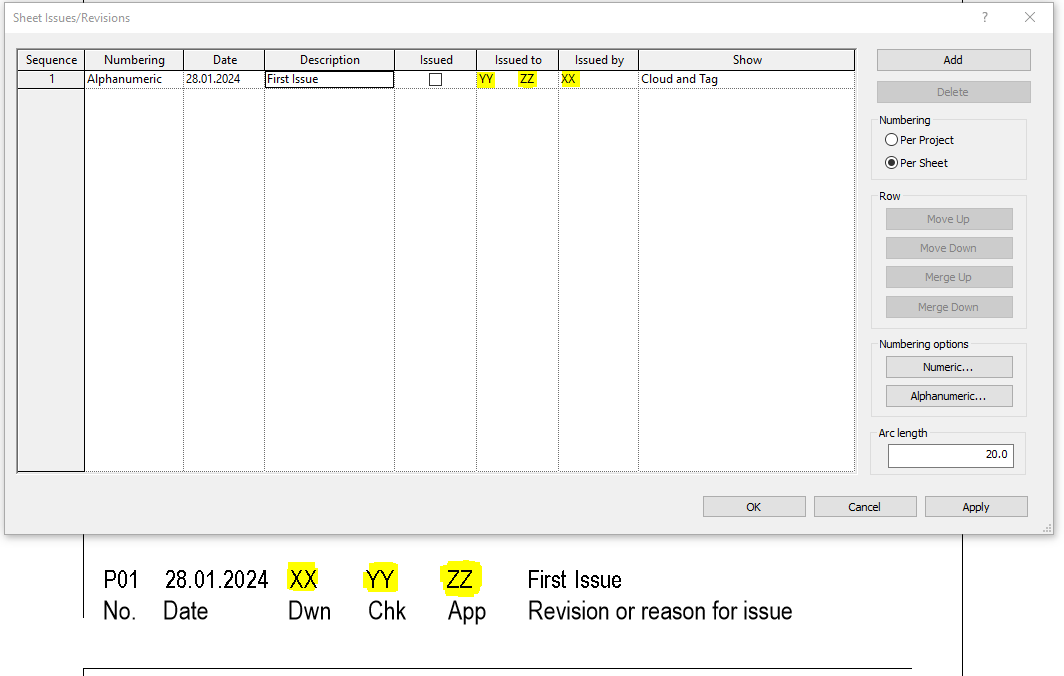Click Move Down in the Row section
This screenshot has width=1064, height=676.
pos(948,247)
